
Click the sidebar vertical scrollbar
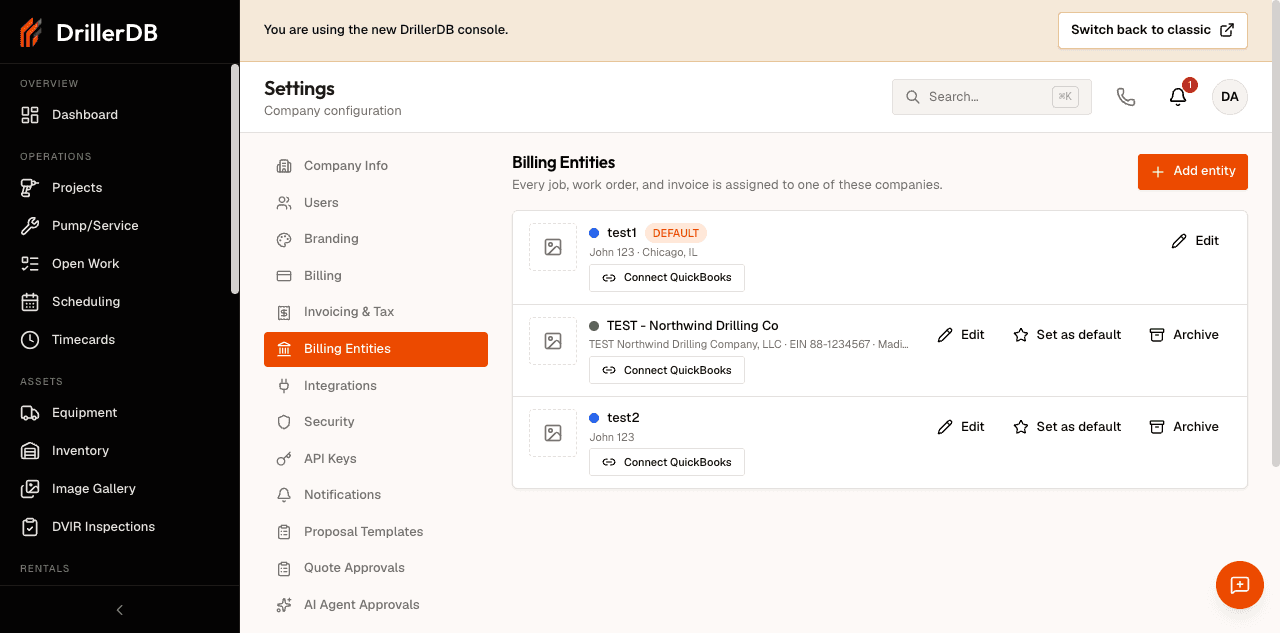pyautogui.click(x=235, y=179)
